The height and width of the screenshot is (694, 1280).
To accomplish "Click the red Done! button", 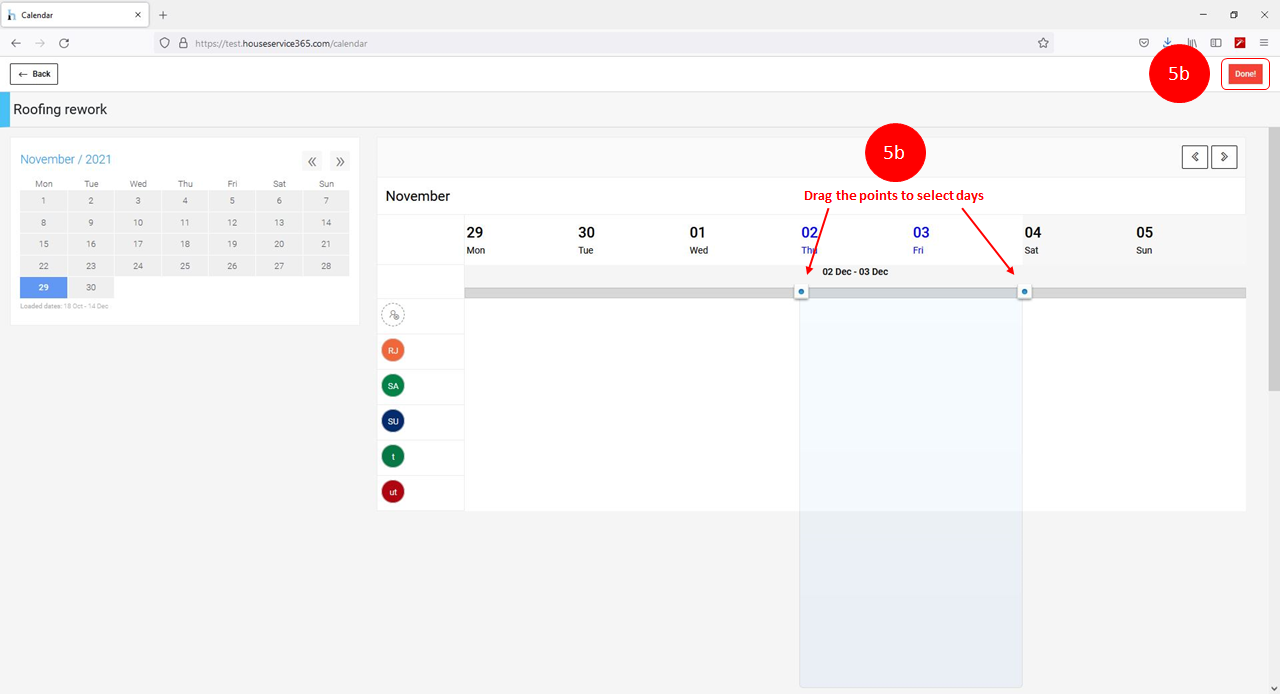I will (x=1245, y=74).
